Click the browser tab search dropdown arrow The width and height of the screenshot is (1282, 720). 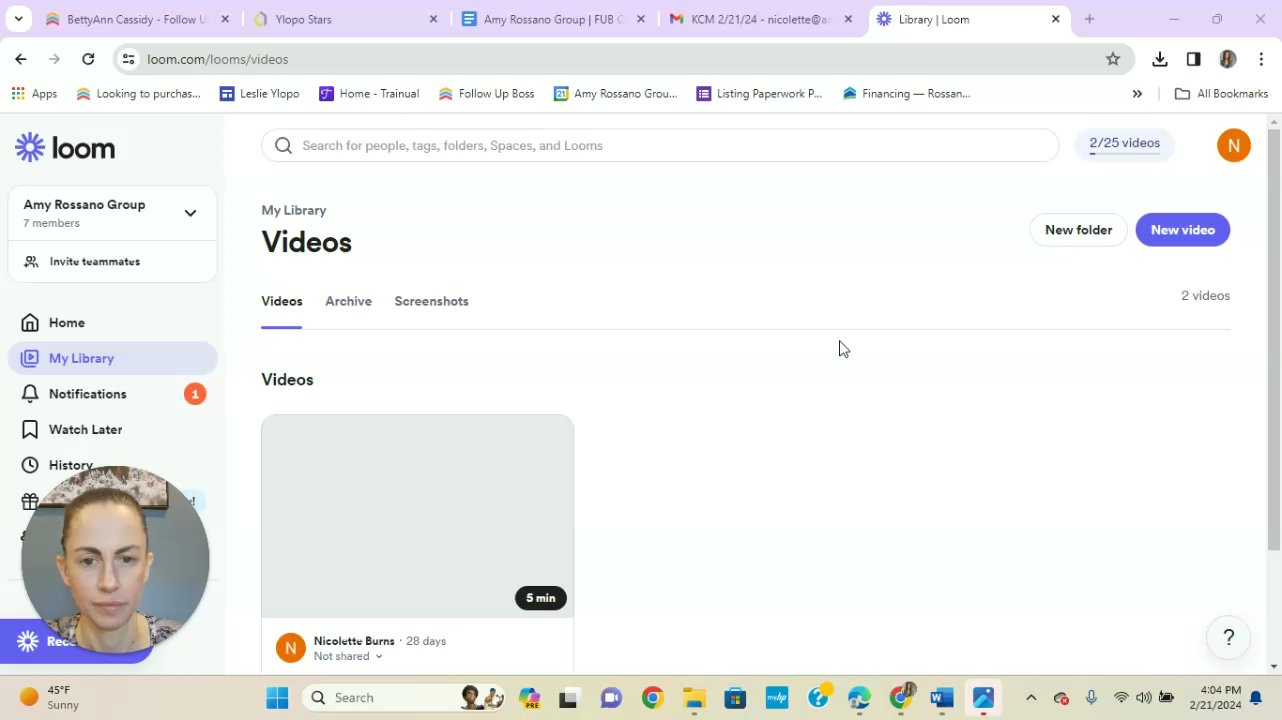click(x=18, y=19)
